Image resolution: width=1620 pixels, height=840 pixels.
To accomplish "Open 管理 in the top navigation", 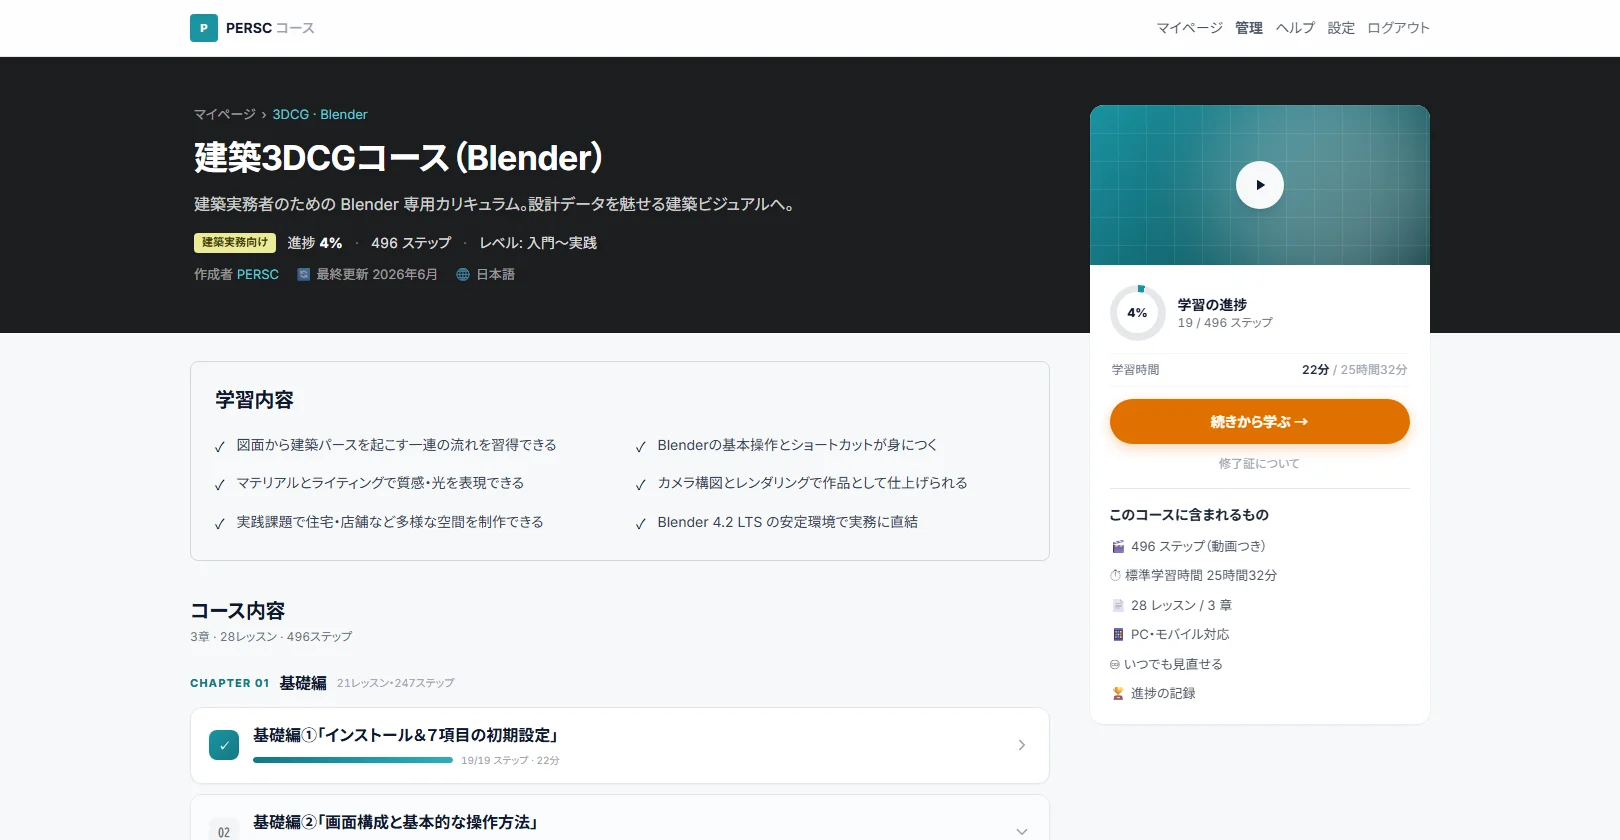I will (1249, 28).
